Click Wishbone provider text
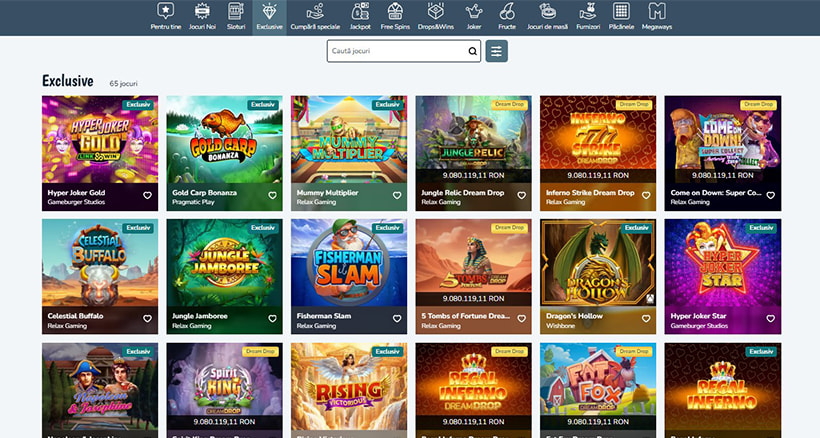The height and width of the screenshot is (438, 820). pos(560,326)
